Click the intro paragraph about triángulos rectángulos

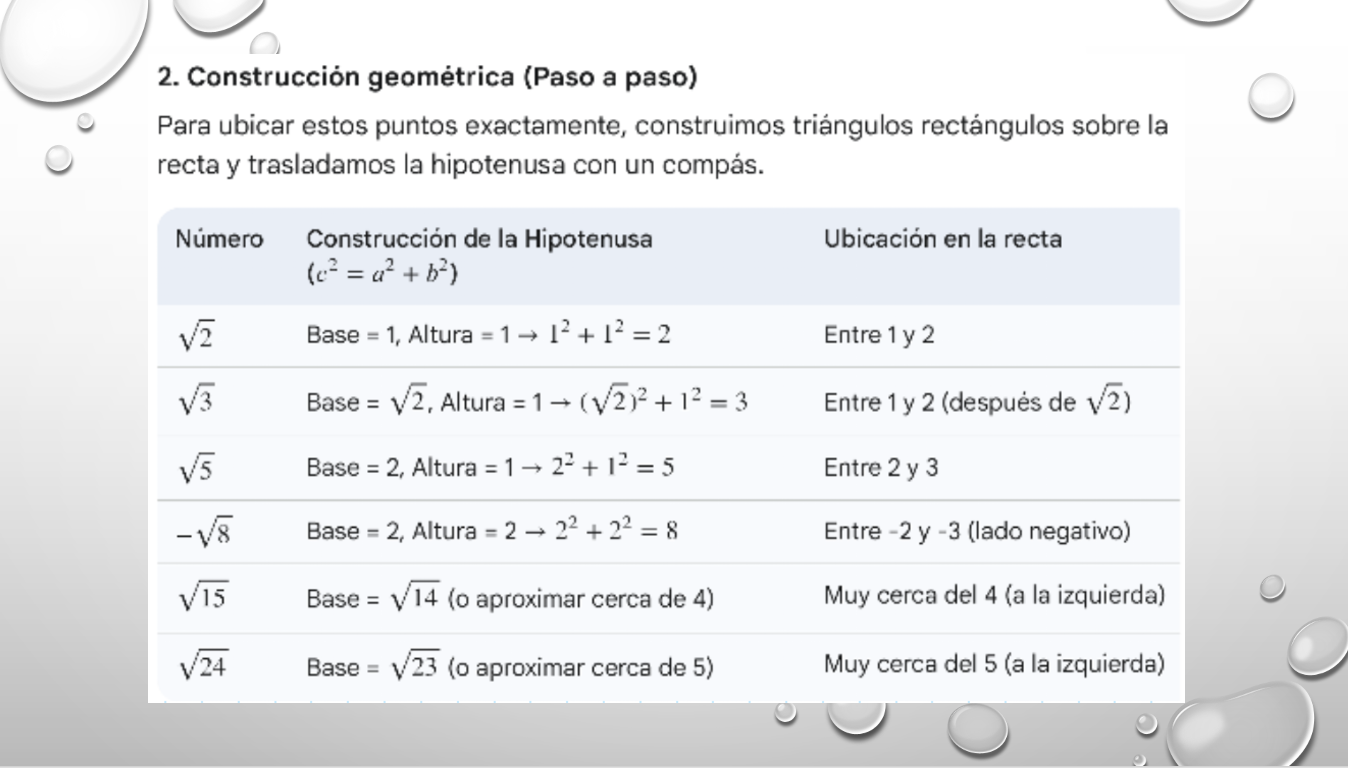pyautogui.click(x=664, y=146)
